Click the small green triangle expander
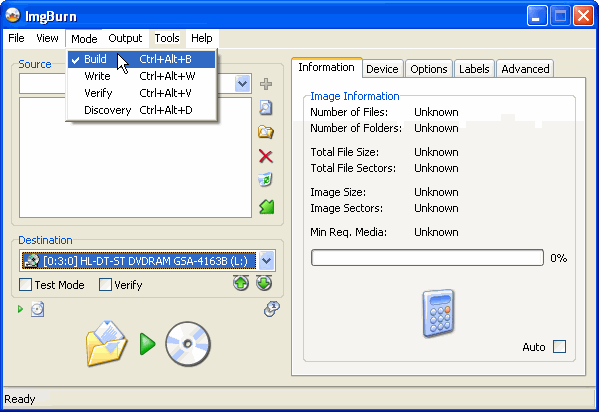Viewport: 599px width, 412px height. tap(20, 309)
